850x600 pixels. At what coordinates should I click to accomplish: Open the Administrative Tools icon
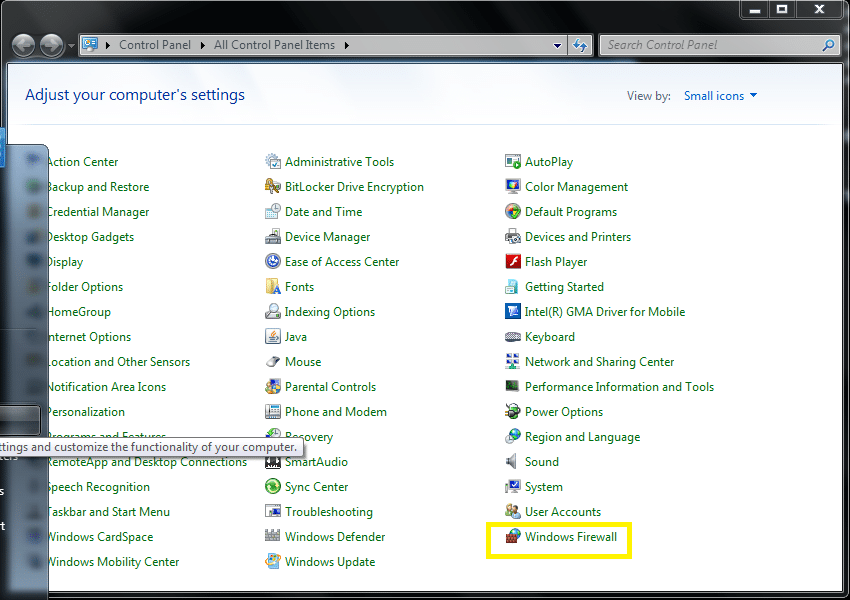tap(273, 162)
